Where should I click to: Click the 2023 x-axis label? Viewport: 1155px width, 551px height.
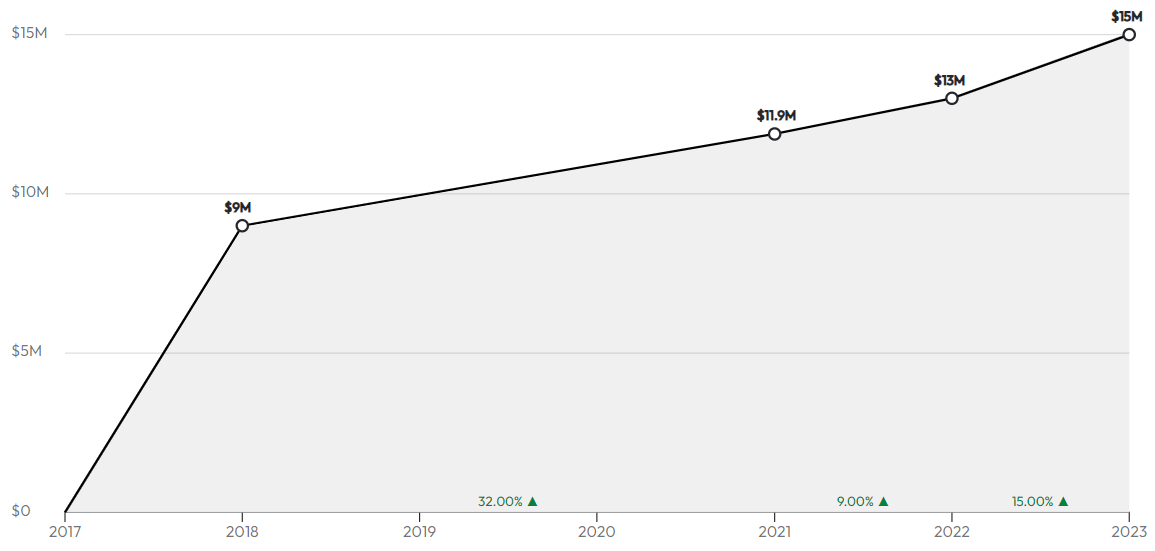(x=1128, y=531)
